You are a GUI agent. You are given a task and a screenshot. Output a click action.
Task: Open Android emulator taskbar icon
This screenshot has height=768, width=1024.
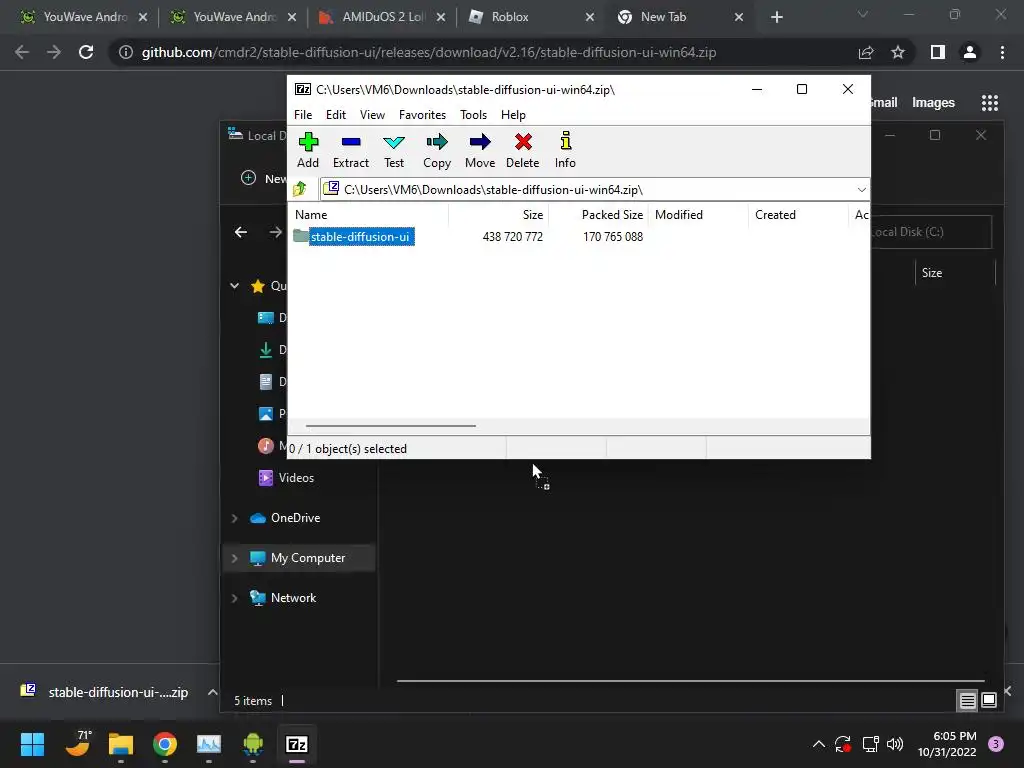click(x=253, y=744)
